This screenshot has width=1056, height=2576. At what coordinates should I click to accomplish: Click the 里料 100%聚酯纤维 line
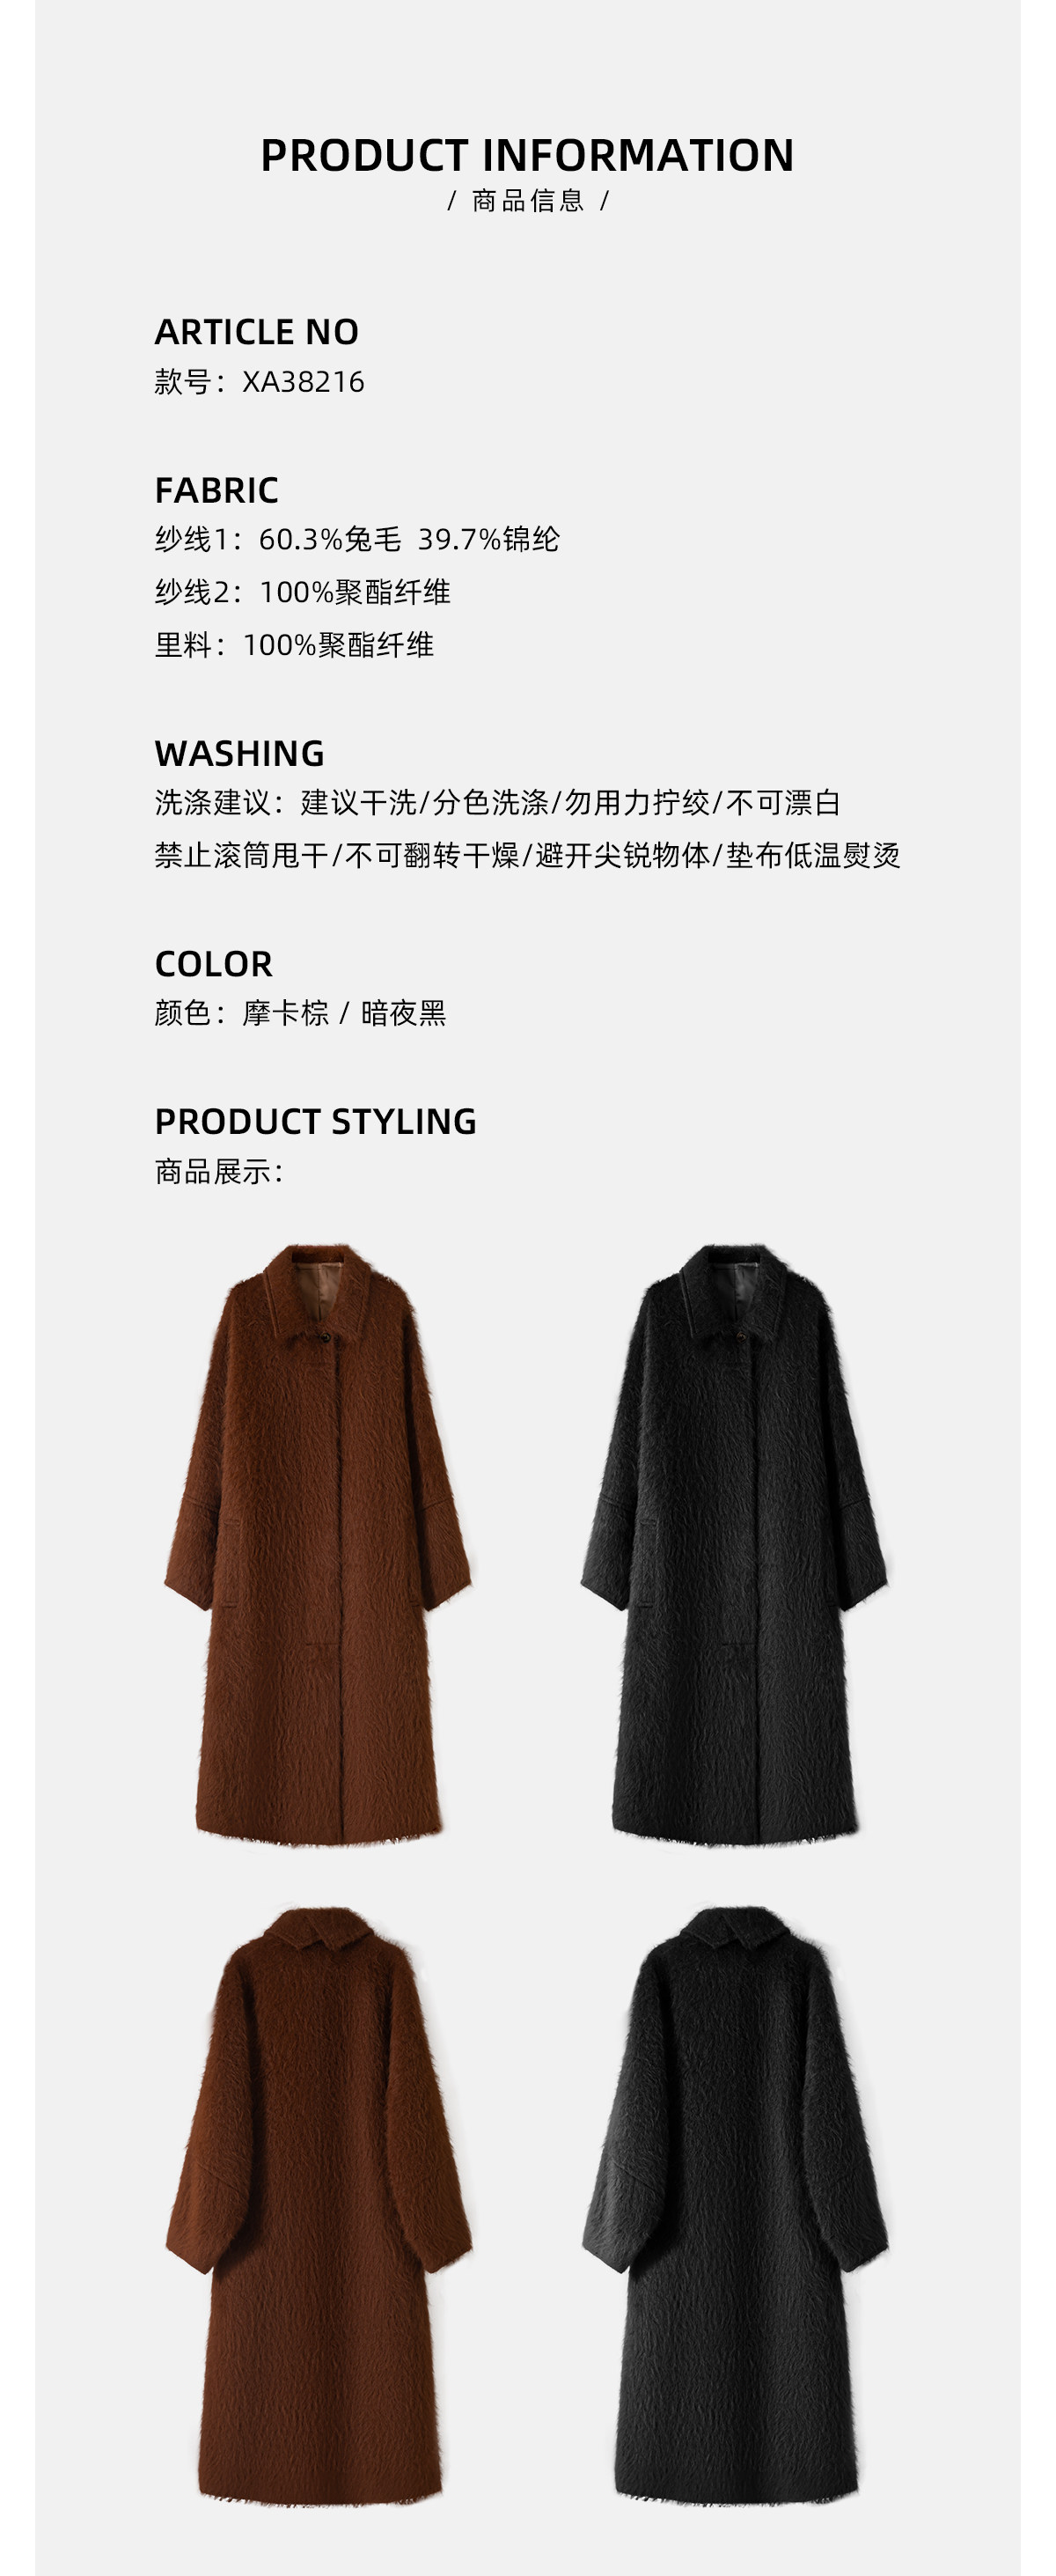(294, 645)
